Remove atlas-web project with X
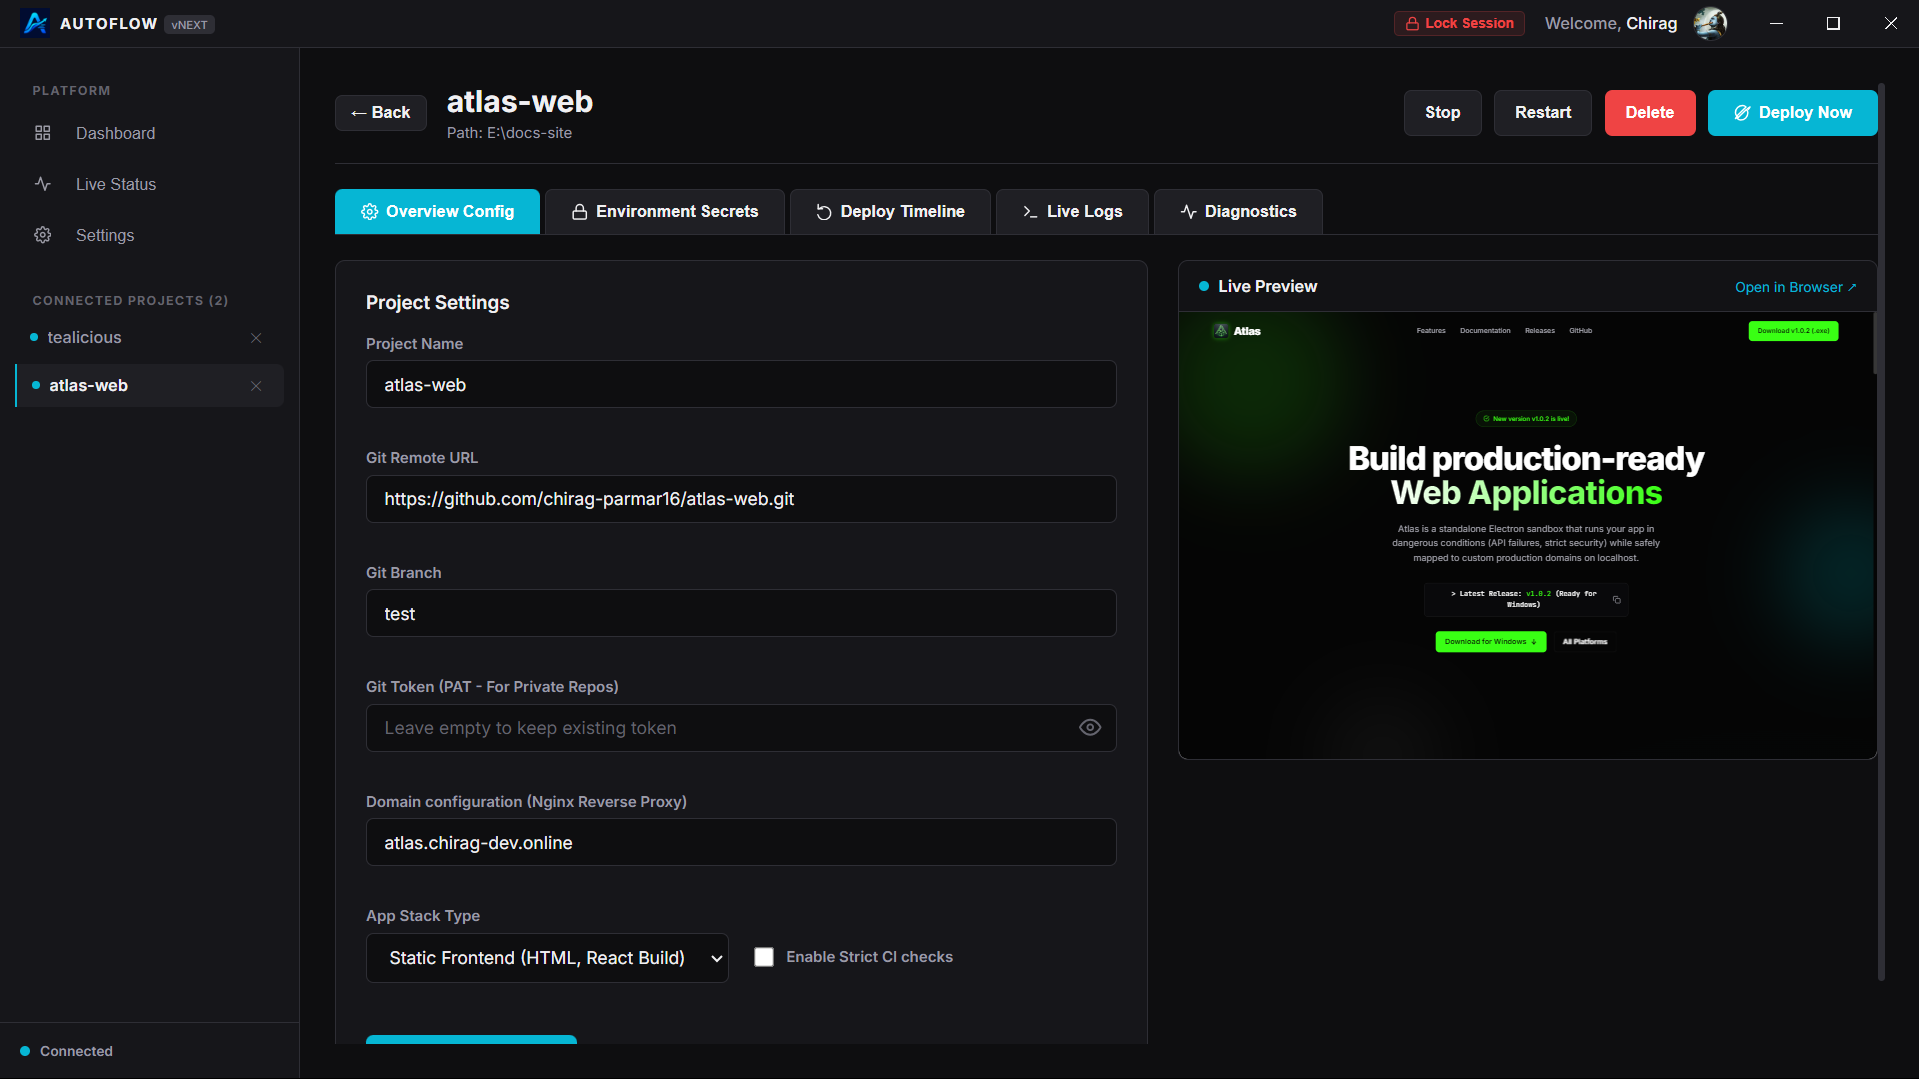 pyautogui.click(x=256, y=386)
